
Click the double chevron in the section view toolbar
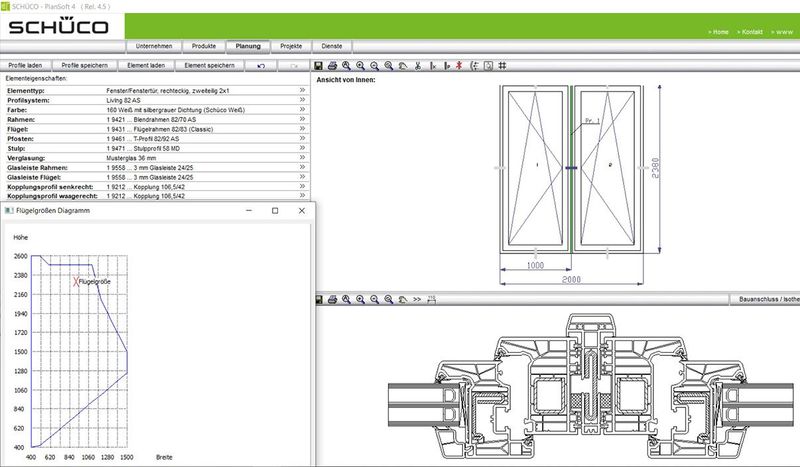[x=417, y=299]
